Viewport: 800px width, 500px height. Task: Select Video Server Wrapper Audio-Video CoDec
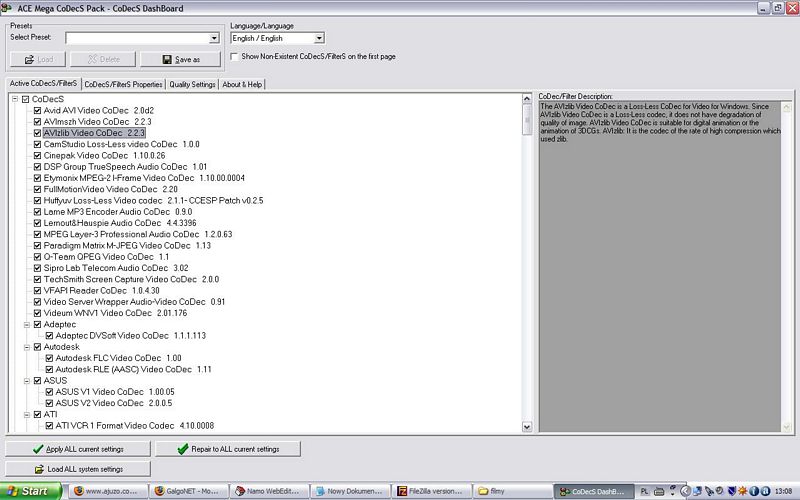(134, 302)
